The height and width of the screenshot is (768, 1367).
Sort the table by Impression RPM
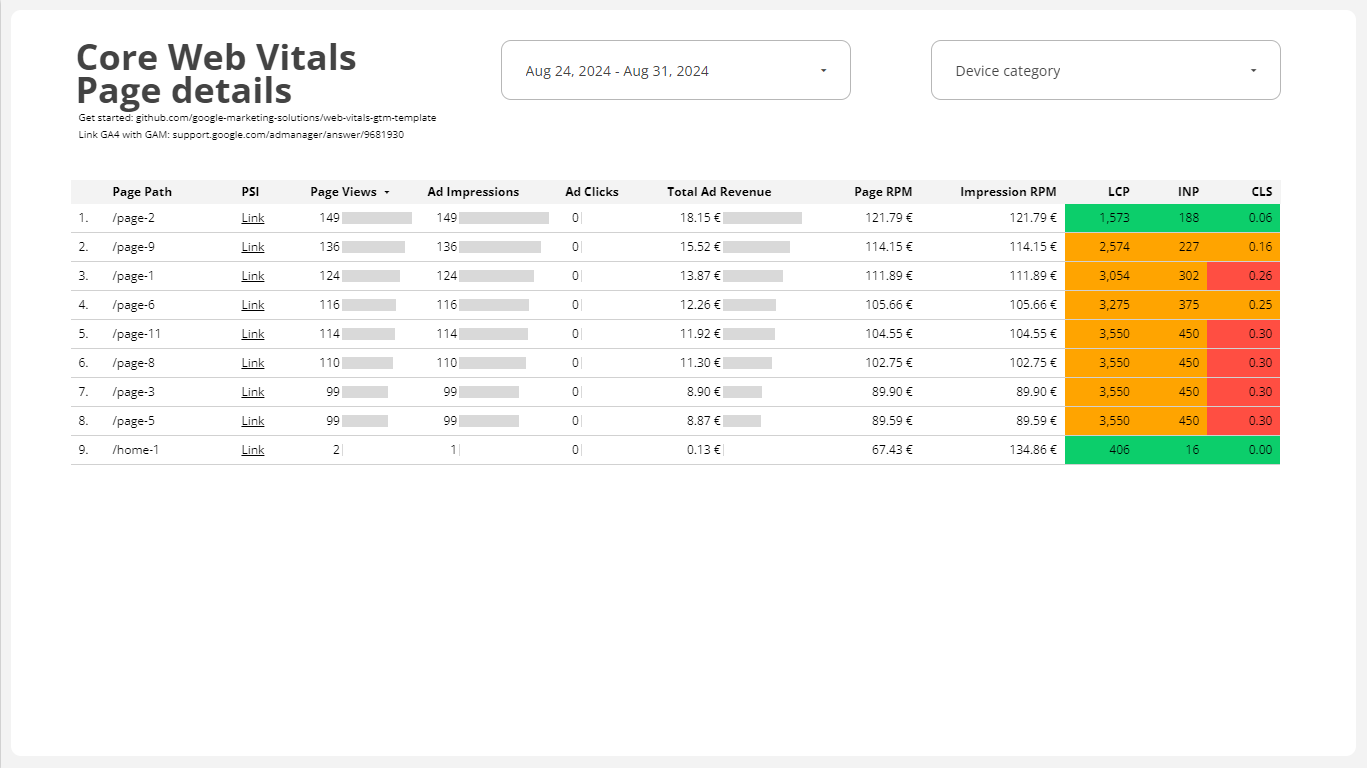1008,191
